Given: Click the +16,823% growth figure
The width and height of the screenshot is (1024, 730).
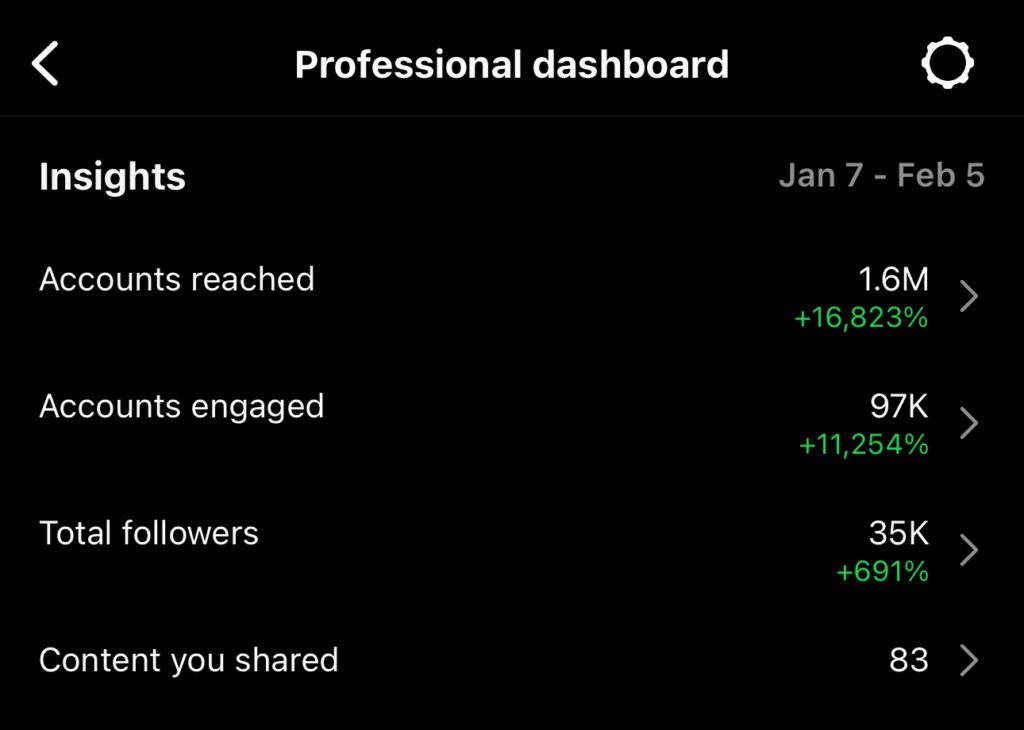Looking at the screenshot, I should point(861,318).
